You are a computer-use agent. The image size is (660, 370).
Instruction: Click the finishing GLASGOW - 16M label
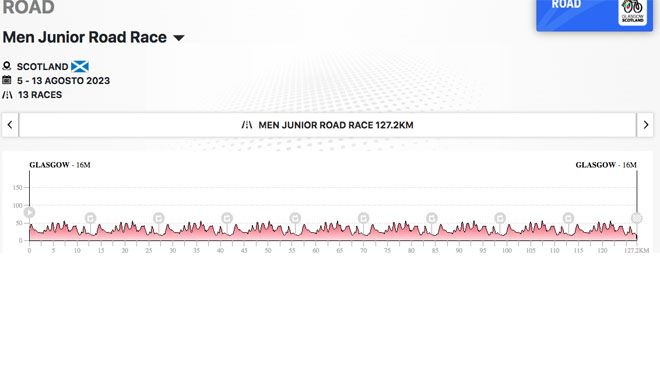coord(606,165)
